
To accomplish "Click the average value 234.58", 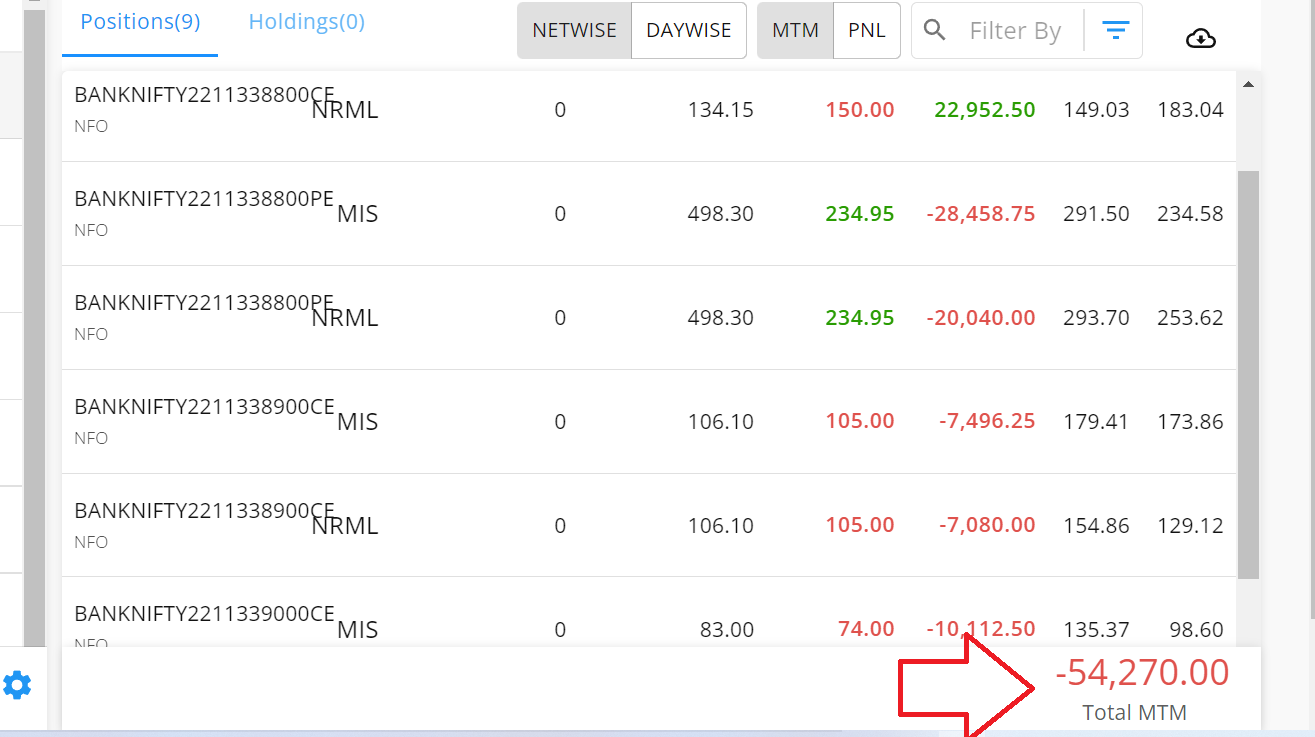I will pos(1190,214).
